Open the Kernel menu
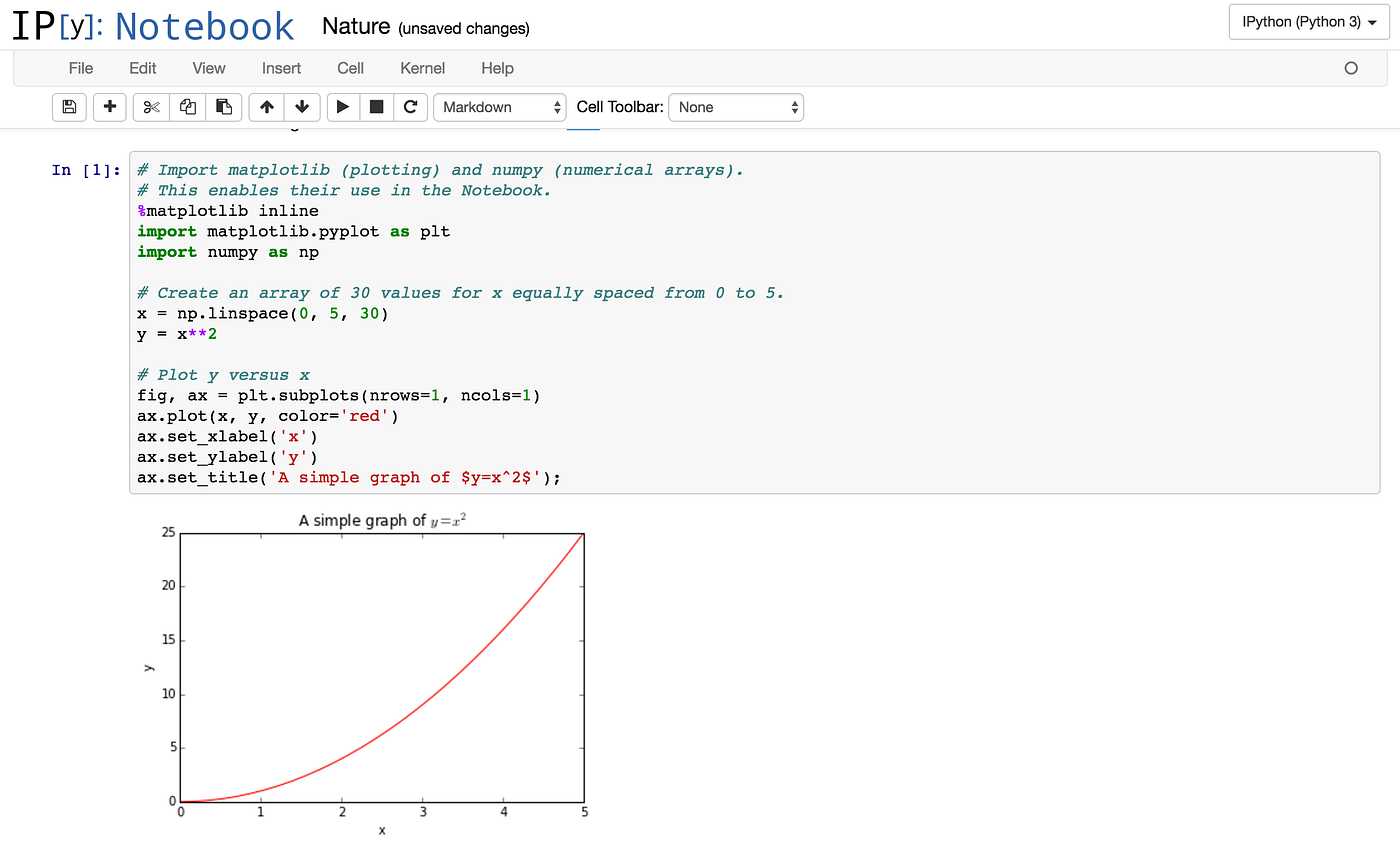Image resolution: width=1400 pixels, height=843 pixels. tap(422, 68)
